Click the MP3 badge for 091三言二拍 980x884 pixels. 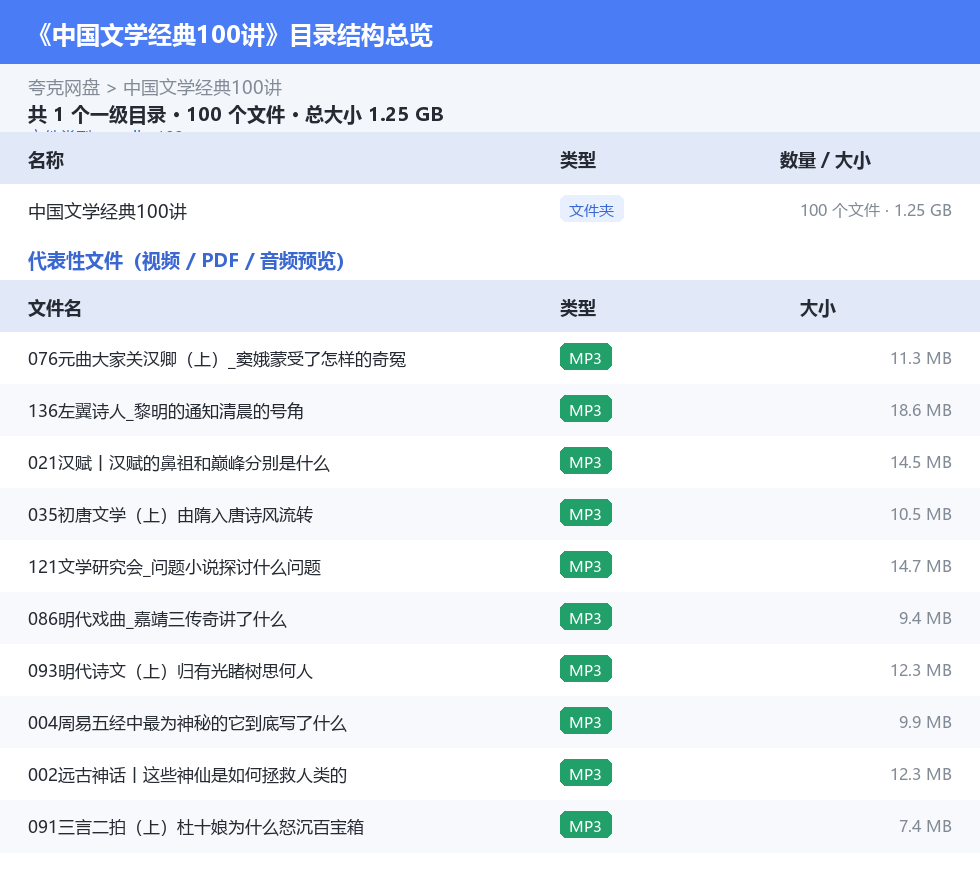point(586,825)
